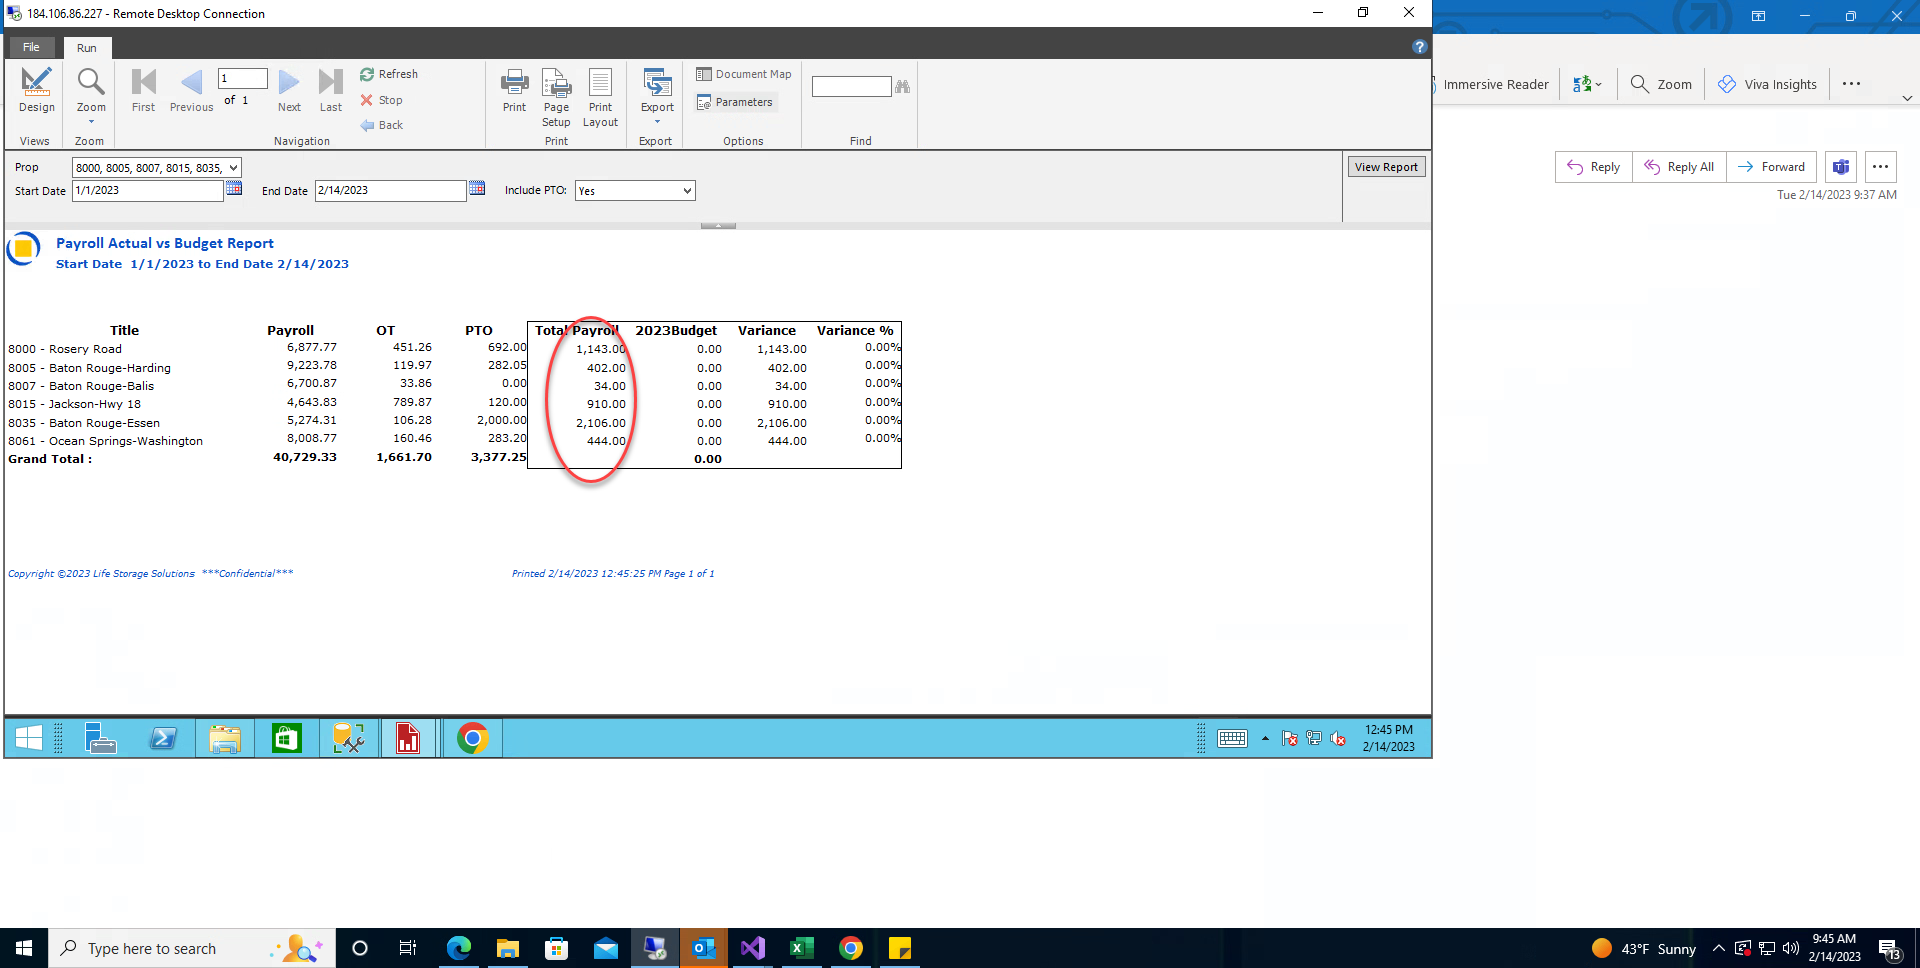Open Server Manager on remote taskbar
The image size is (1920, 968).
pos(100,738)
